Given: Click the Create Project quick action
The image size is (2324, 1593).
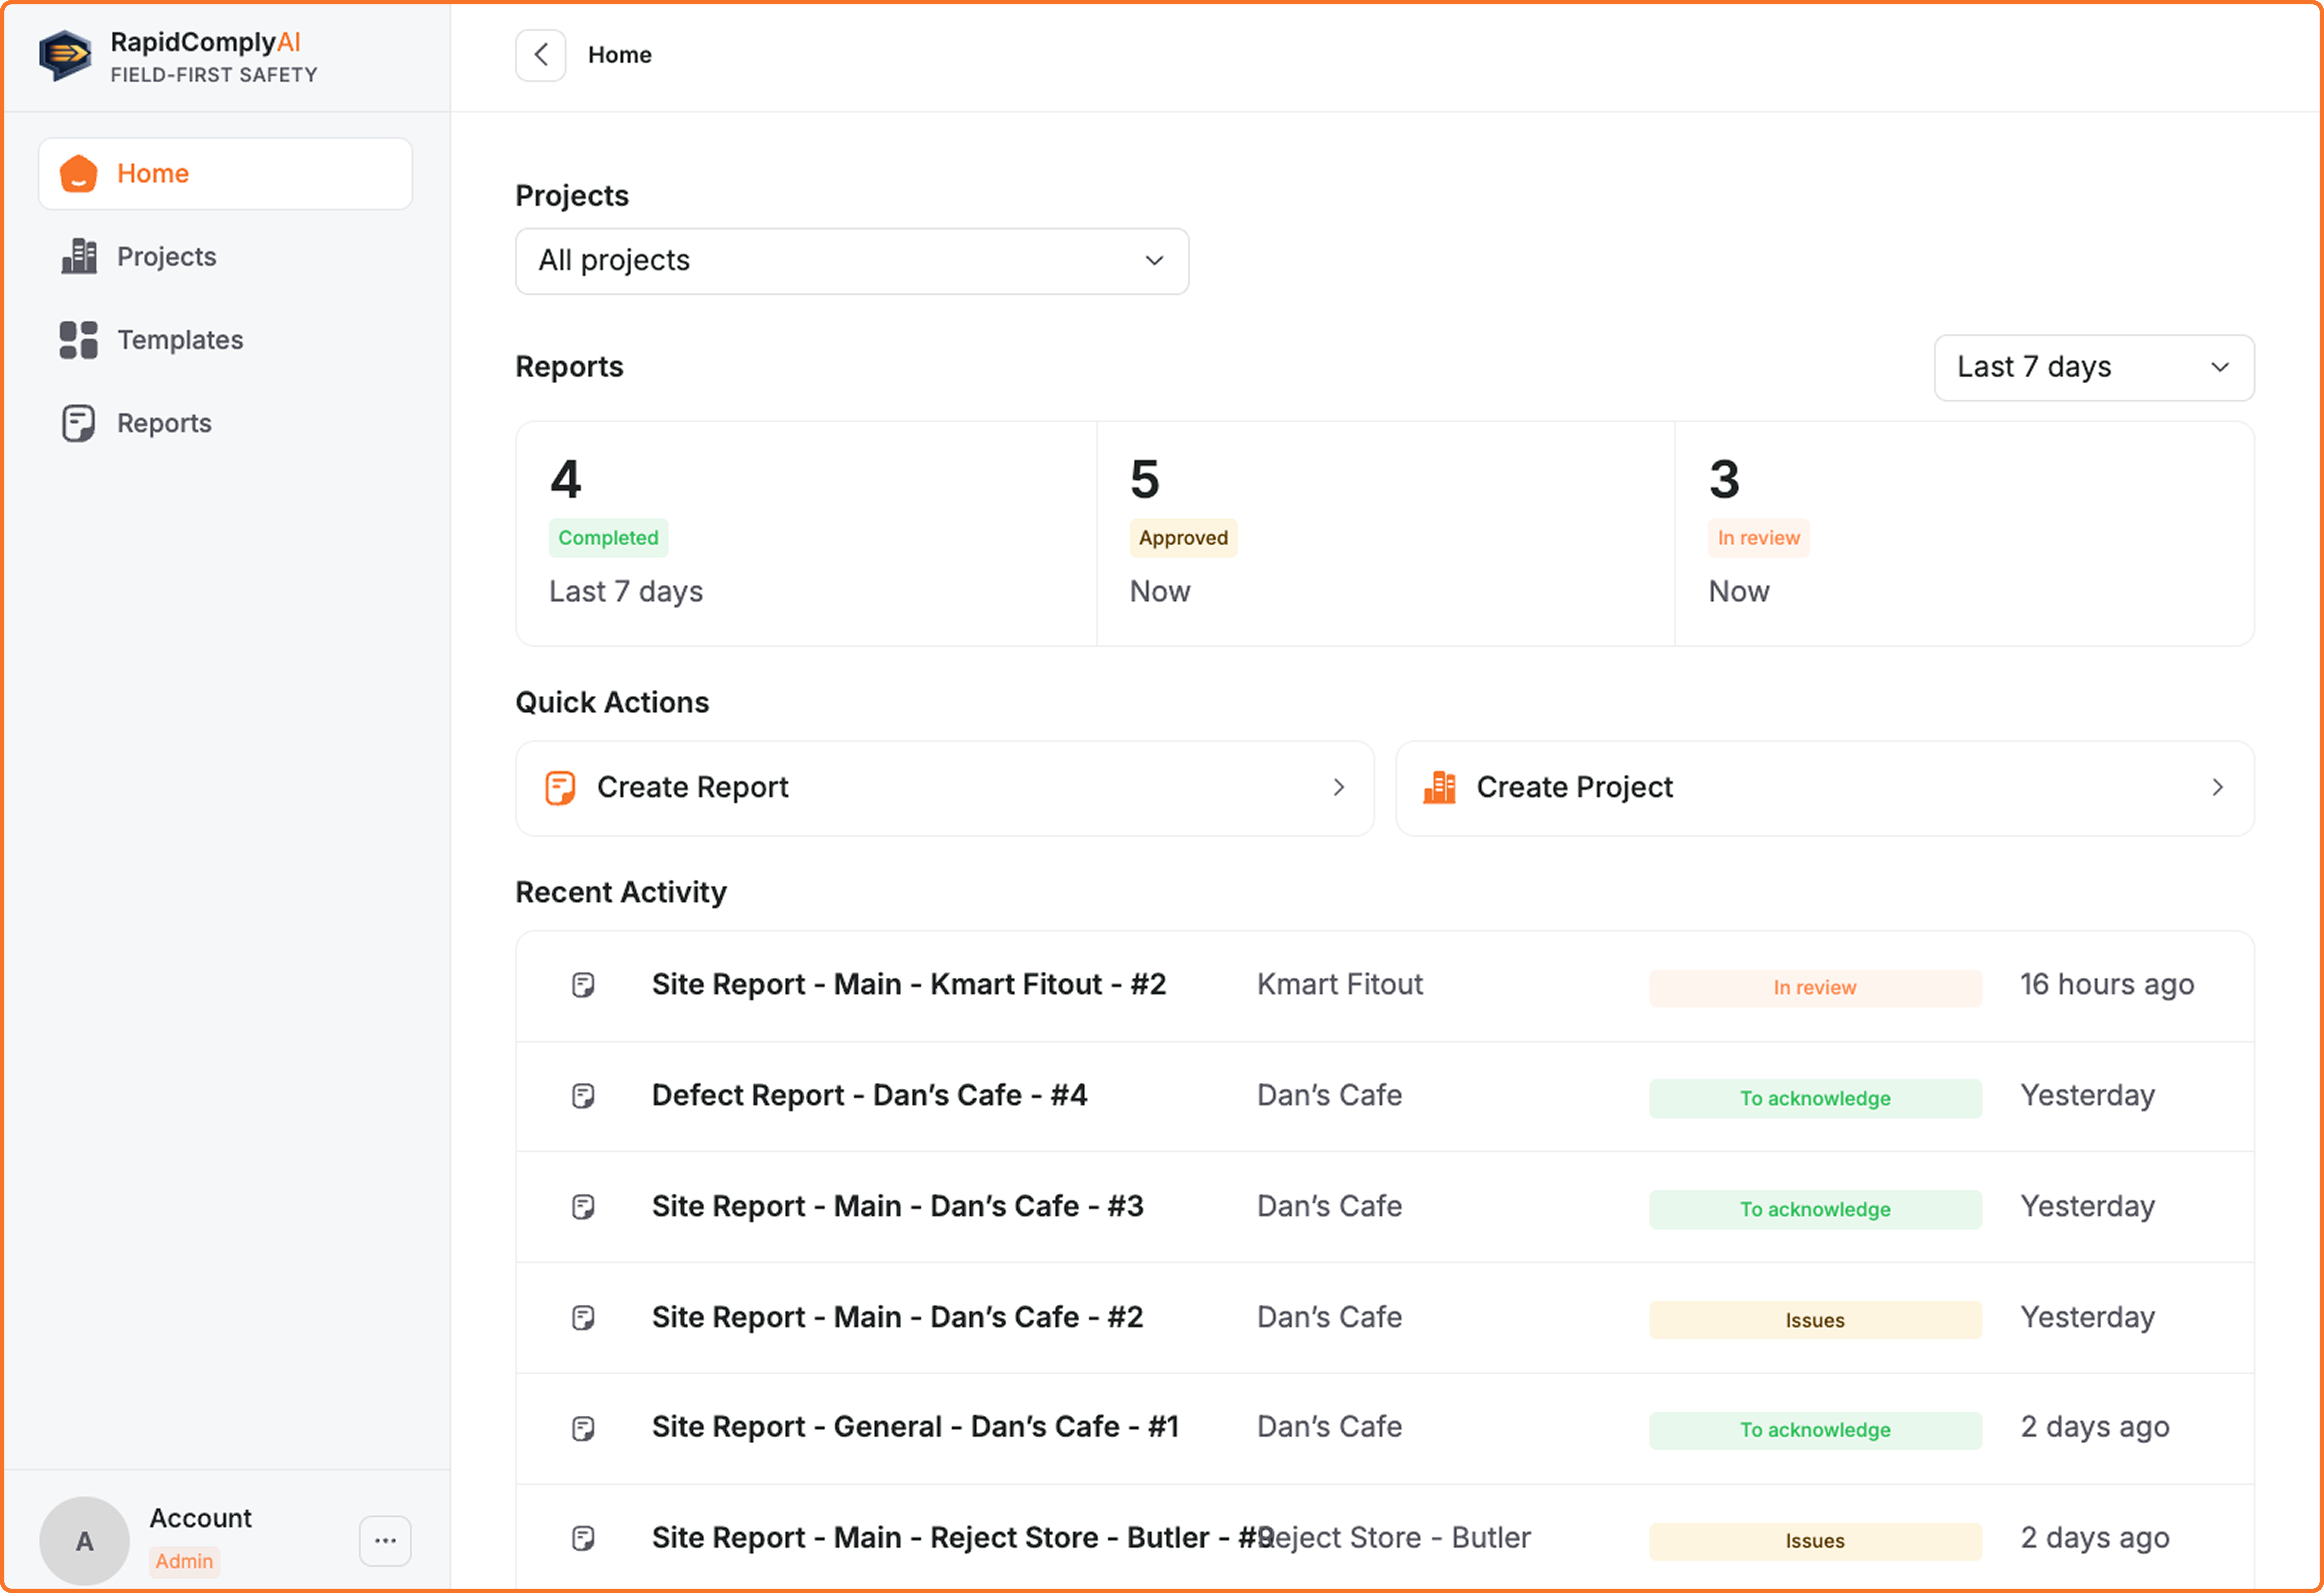Looking at the screenshot, I should [x=1825, y=788].
